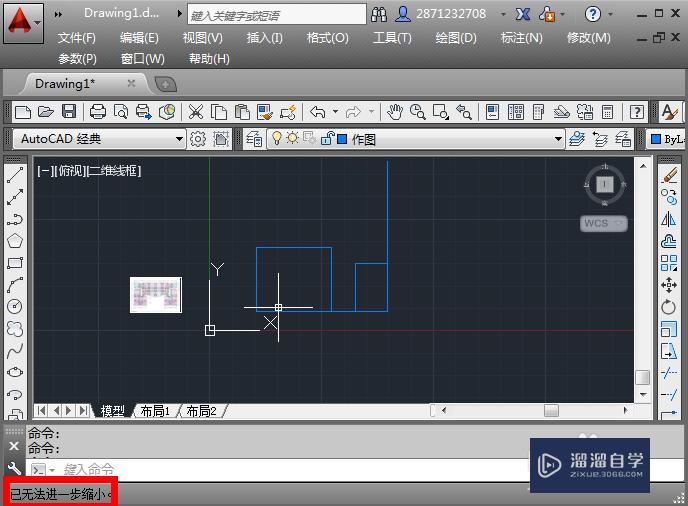
Task: Open recent commands dropdown in command line
Action: (52, 470)
